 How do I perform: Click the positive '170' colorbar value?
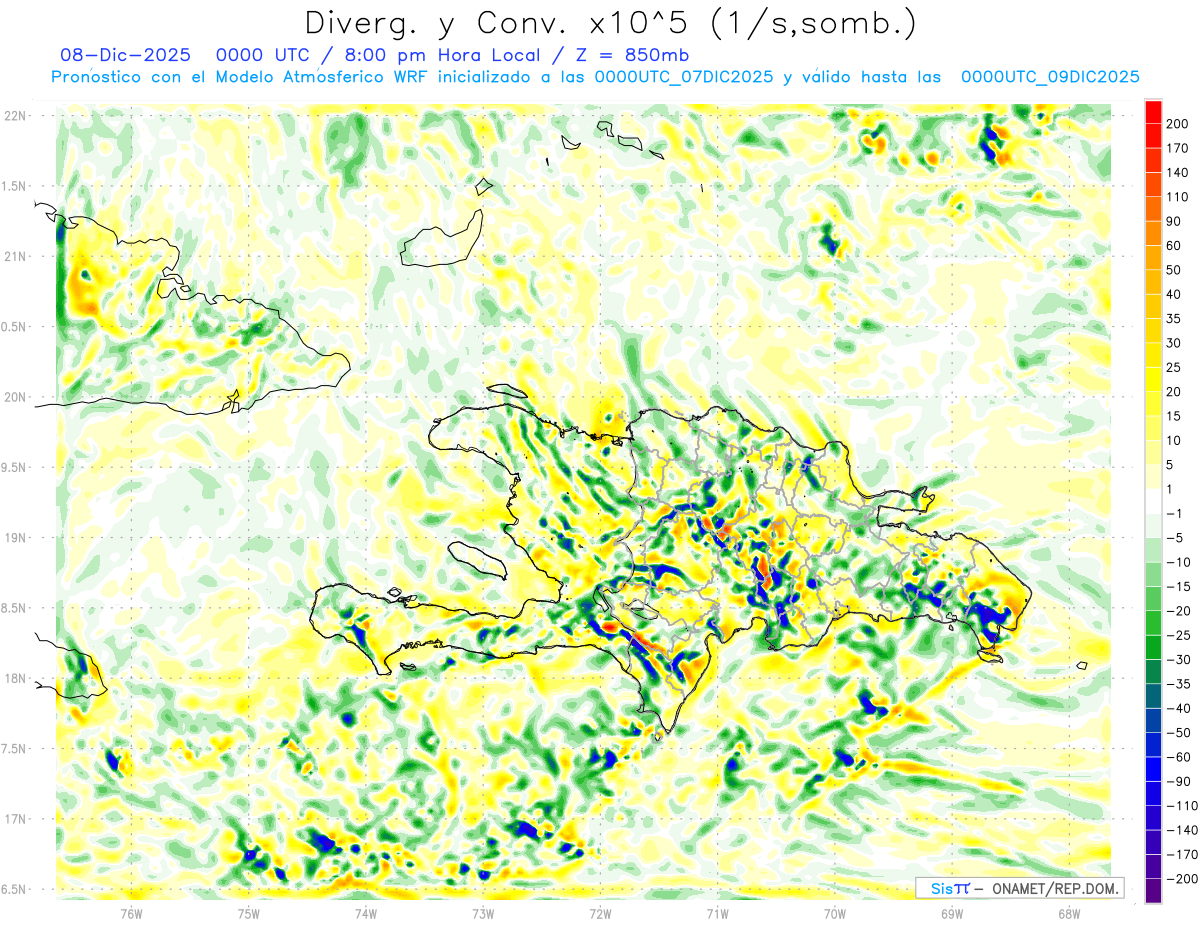tap(1178, 148)
